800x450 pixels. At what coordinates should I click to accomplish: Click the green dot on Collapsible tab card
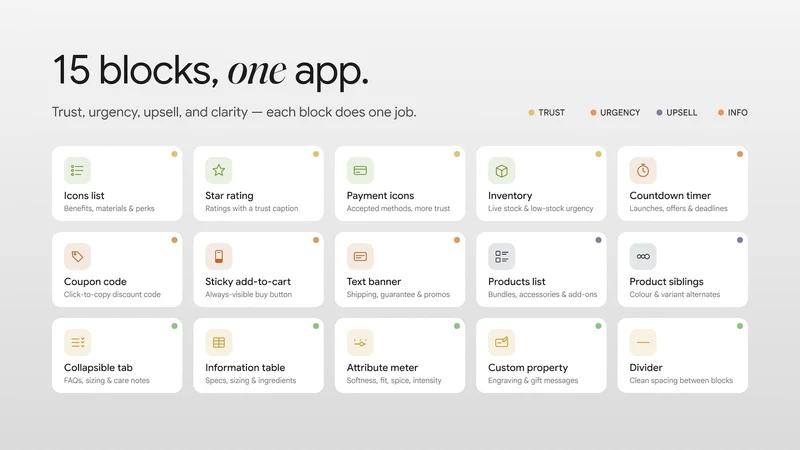pos(174,326)
